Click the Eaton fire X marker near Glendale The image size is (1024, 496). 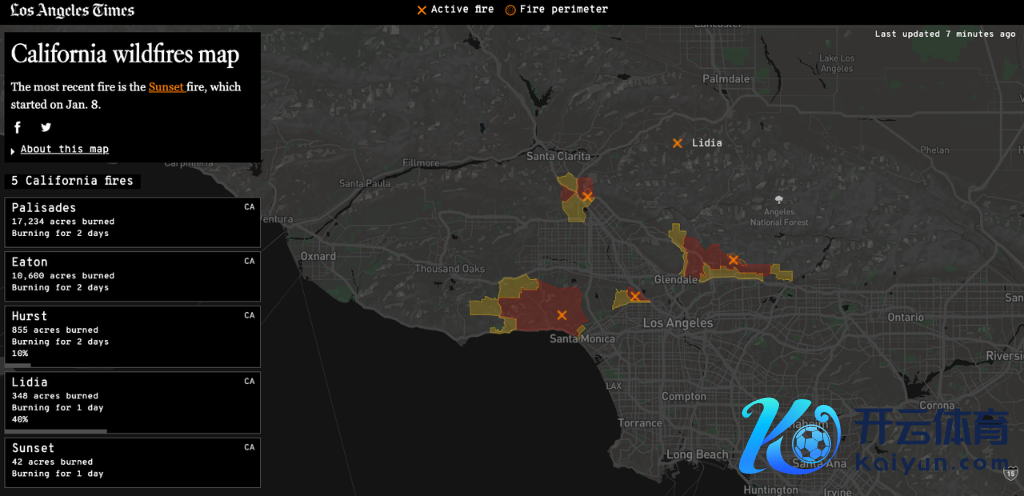(733, 260)
